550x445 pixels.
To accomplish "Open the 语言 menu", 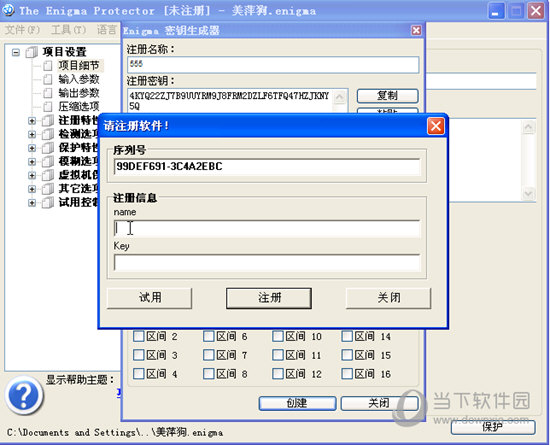I will point(107,30).
